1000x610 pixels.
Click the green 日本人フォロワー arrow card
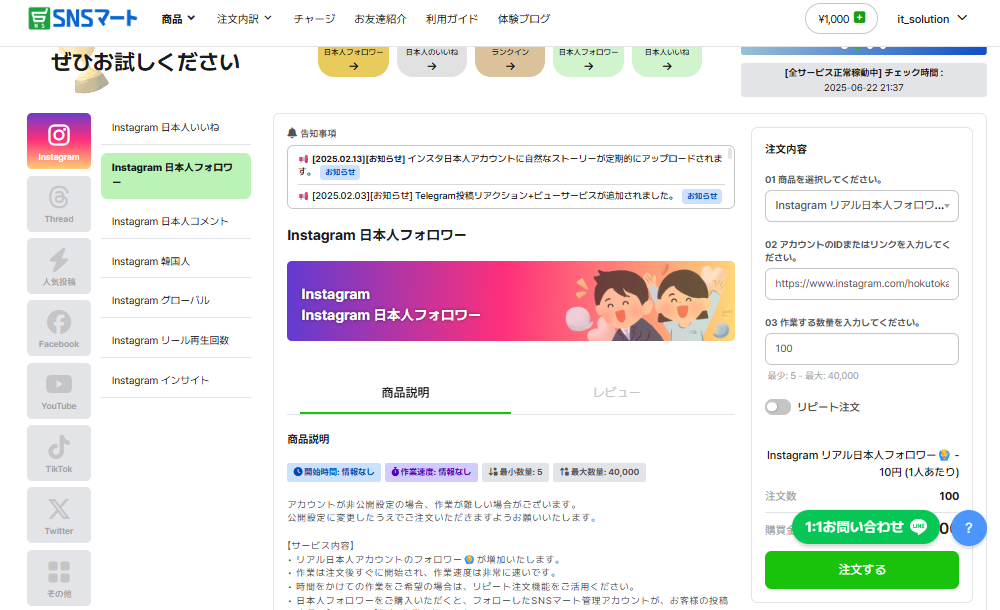tap(588, 60)
